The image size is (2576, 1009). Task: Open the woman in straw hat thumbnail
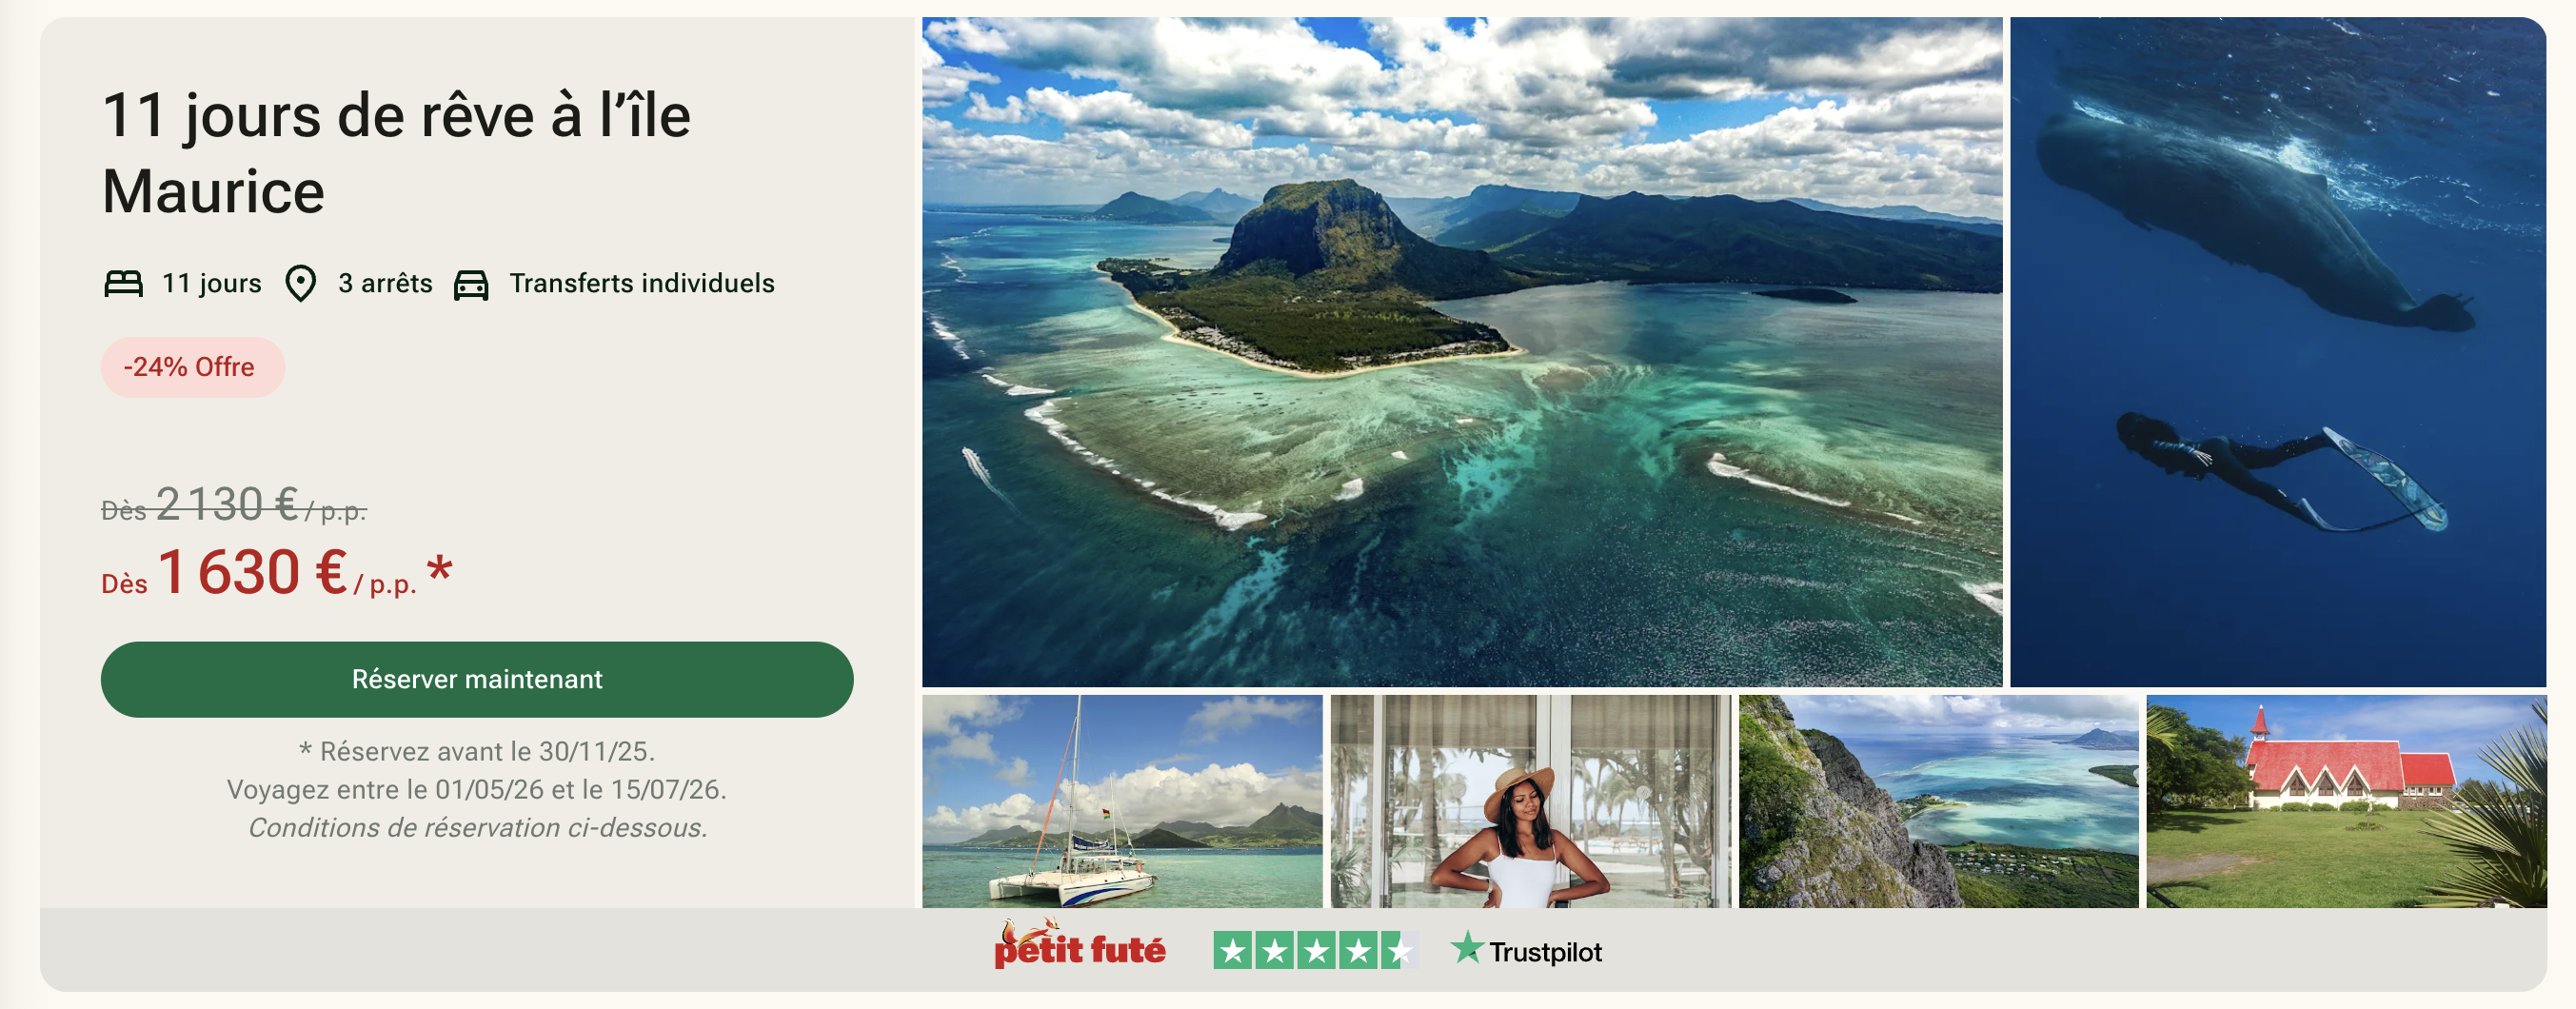click(1530, 802)
